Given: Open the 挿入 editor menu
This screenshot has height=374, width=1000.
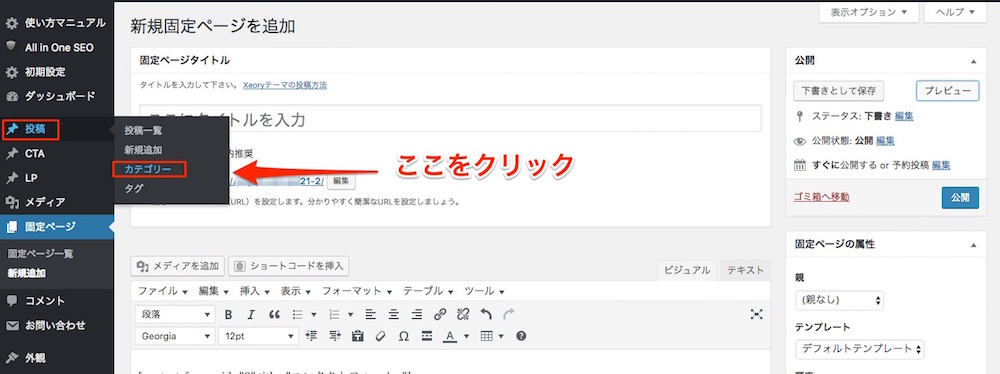Looking at the screenshot, I should [x=254, y=291].
